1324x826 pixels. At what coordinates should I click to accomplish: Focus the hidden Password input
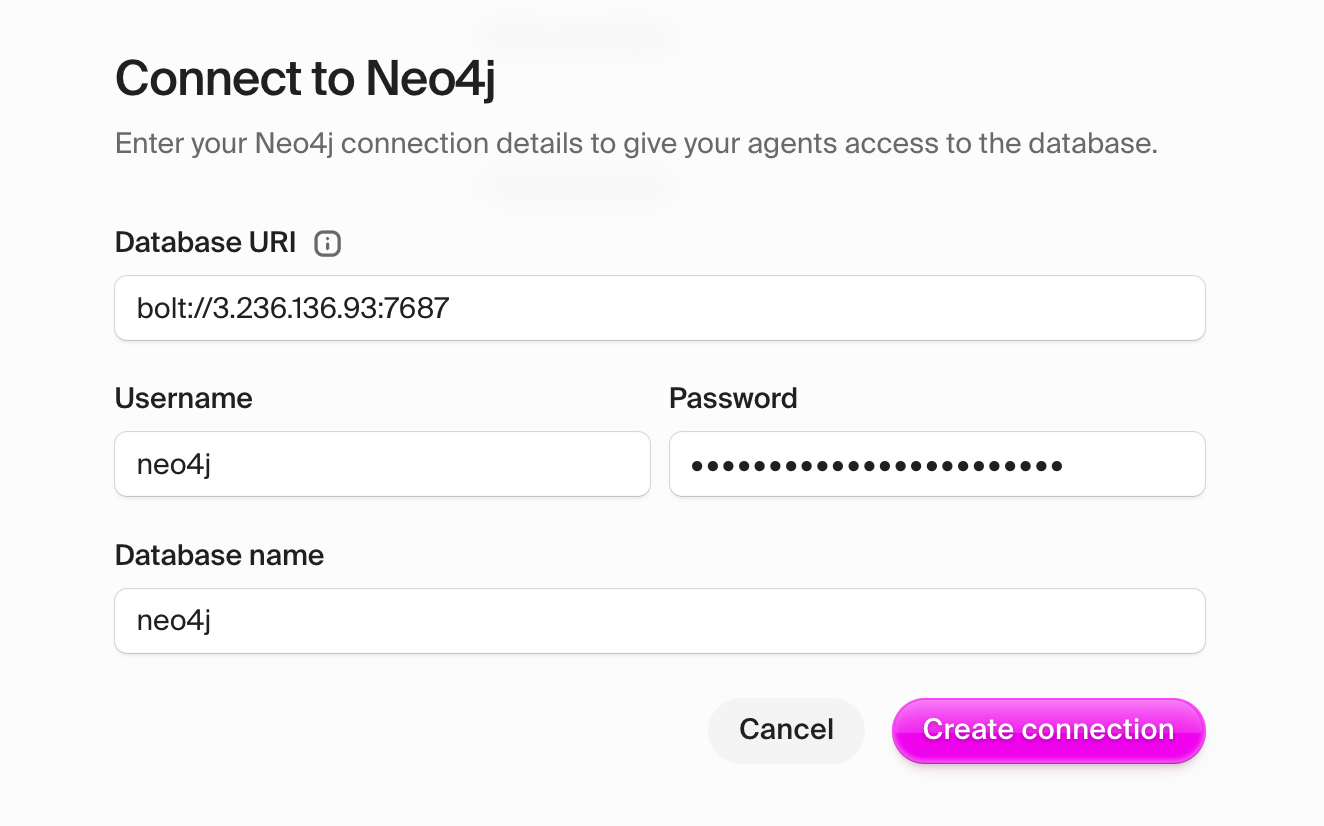[x=937, y=464]
